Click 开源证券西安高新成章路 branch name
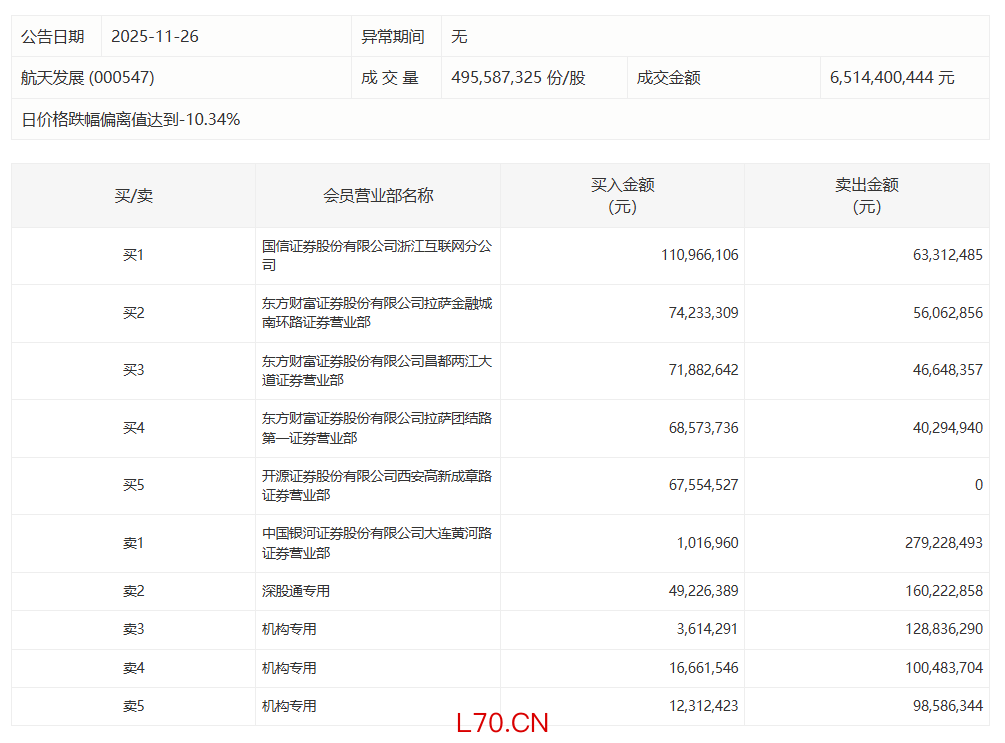Screen dimensions: 1005x743 tap(377, 485)
